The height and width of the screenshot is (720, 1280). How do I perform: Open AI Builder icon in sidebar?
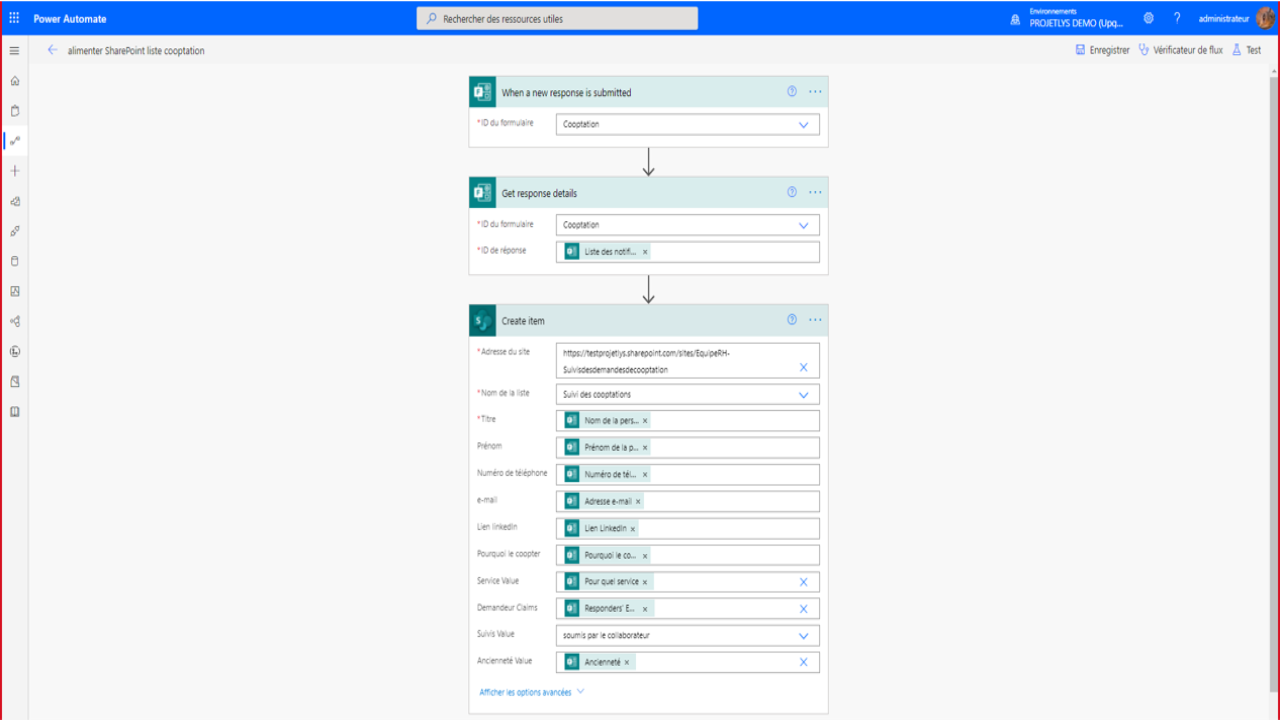[x=14, y=321]
